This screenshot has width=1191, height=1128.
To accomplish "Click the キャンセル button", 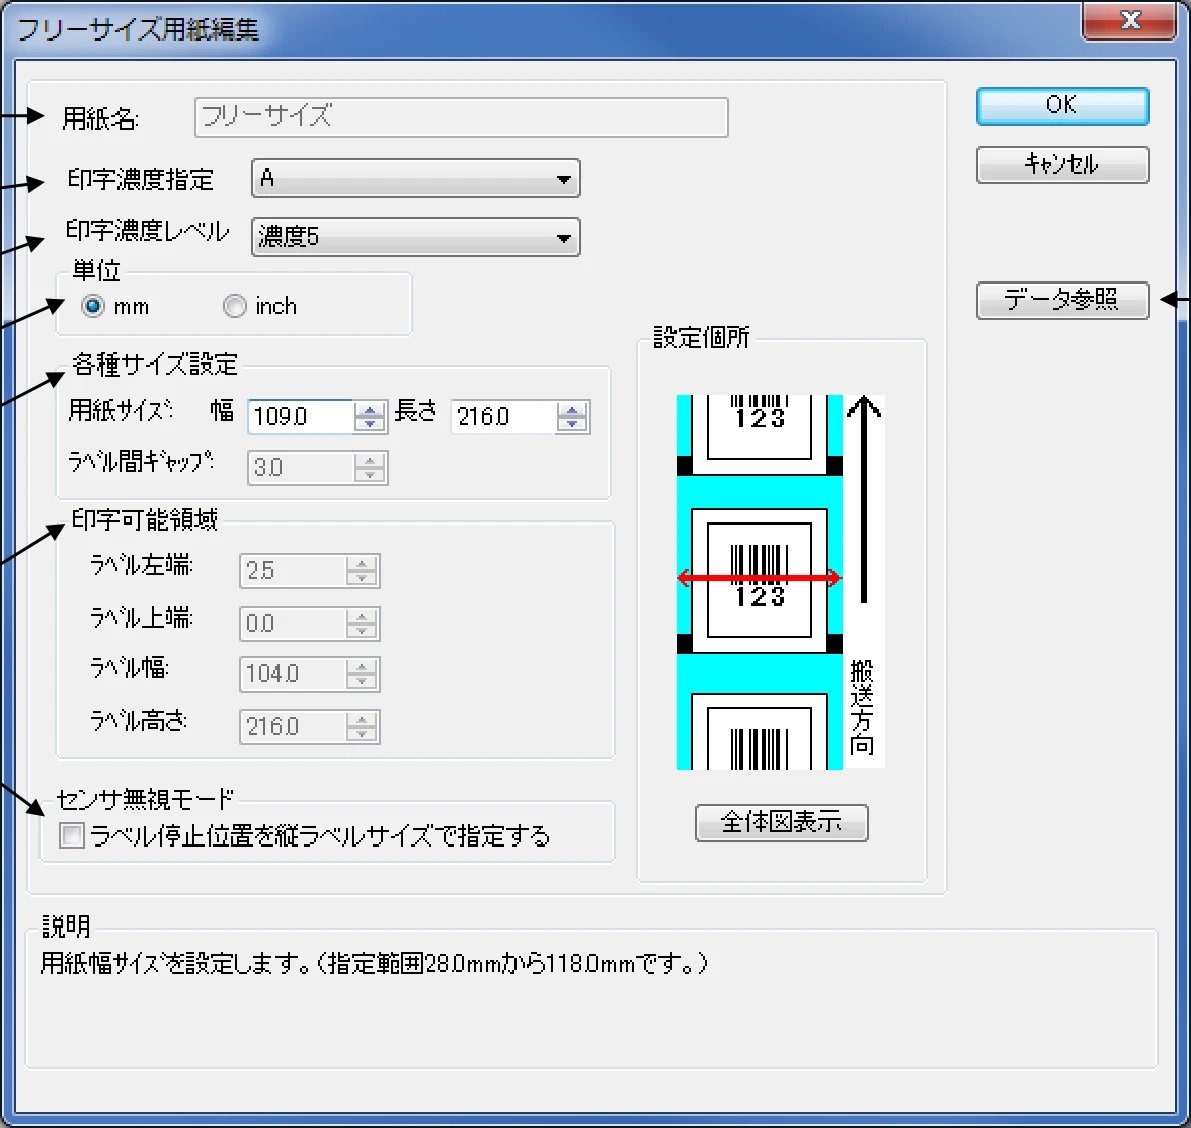I will point(1062,164).
